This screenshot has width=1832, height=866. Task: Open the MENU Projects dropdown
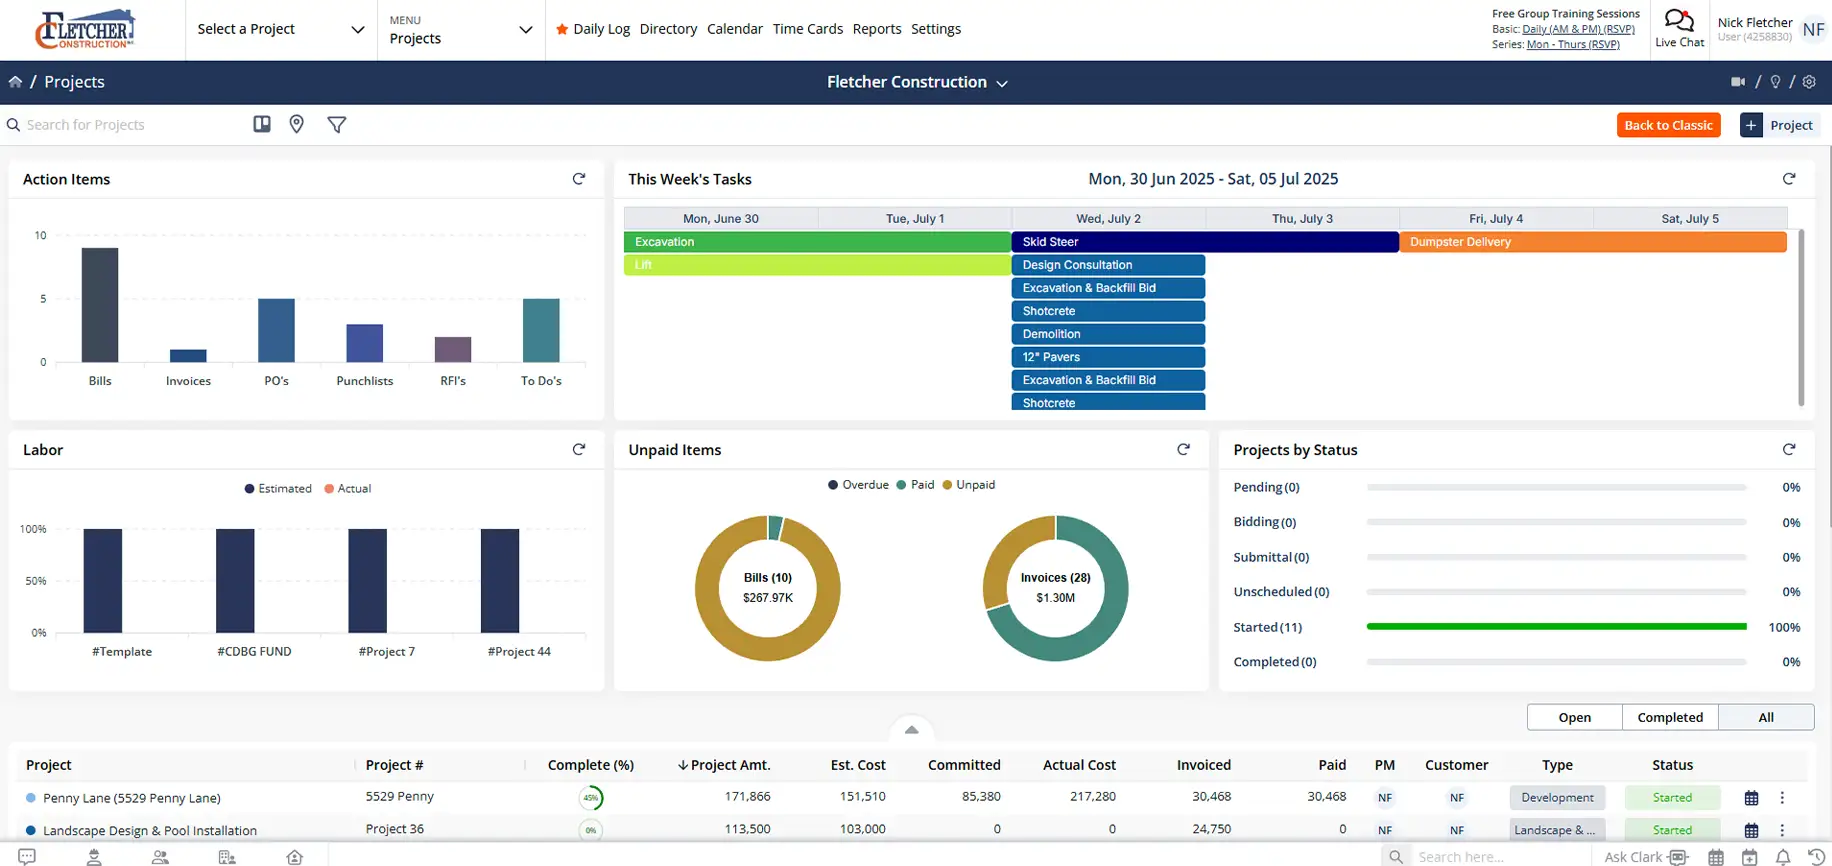[461, 30]
